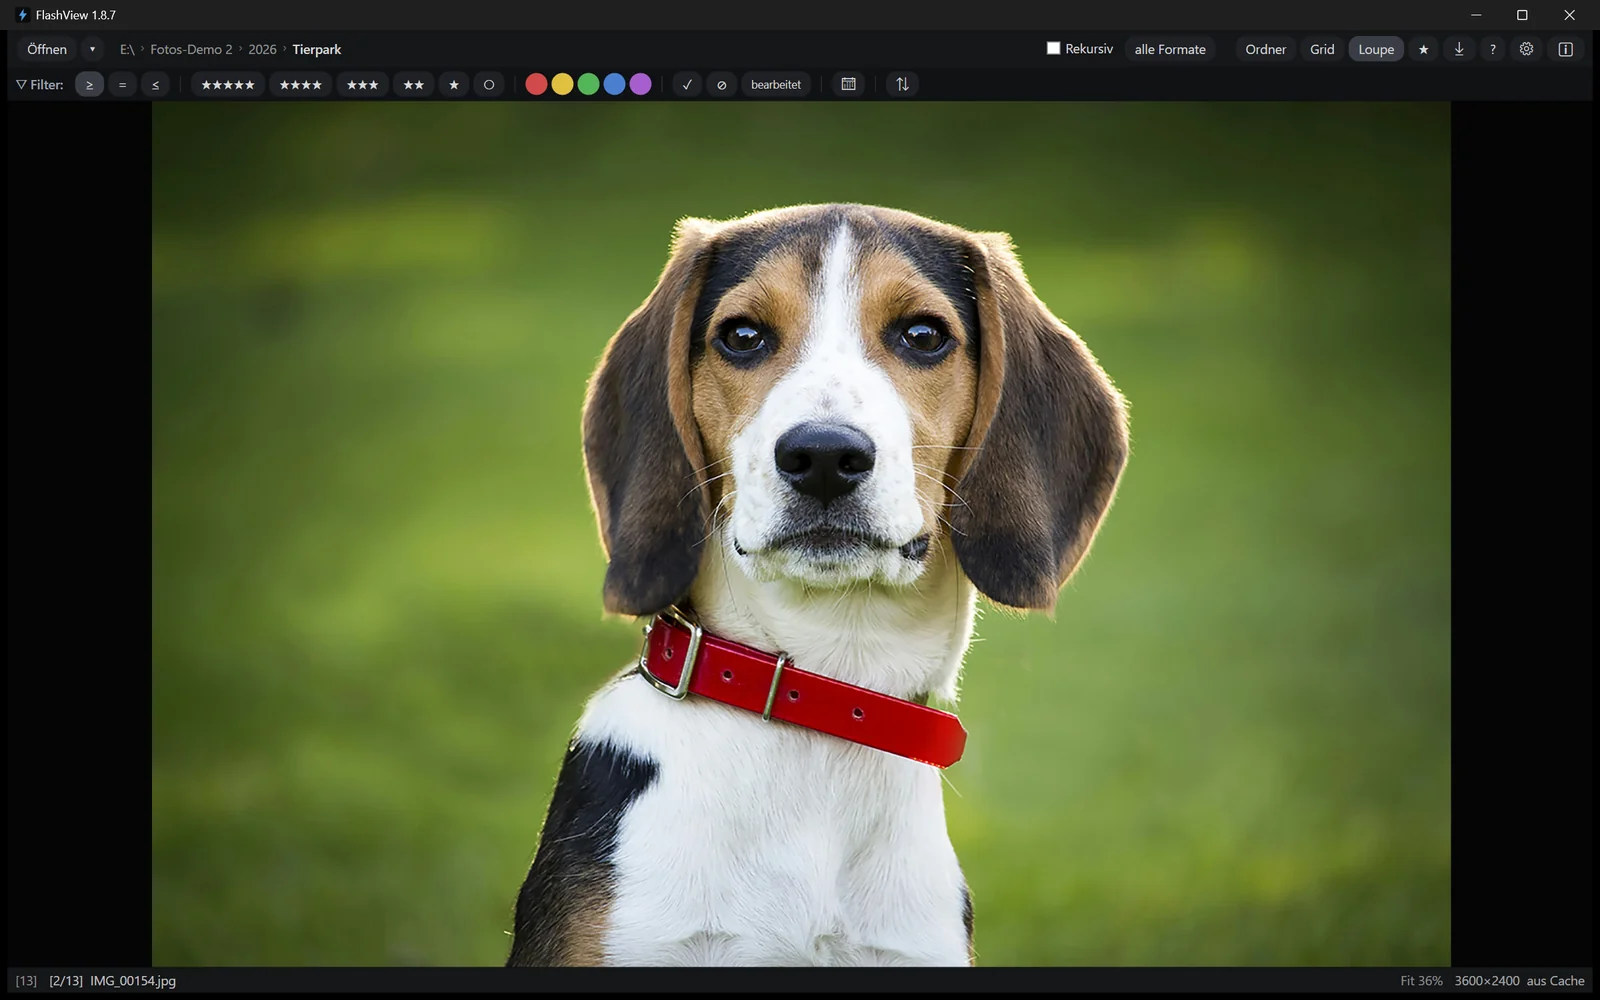Filter by green color label
Screen dimensions: 1600x1000
pos(588,85)
